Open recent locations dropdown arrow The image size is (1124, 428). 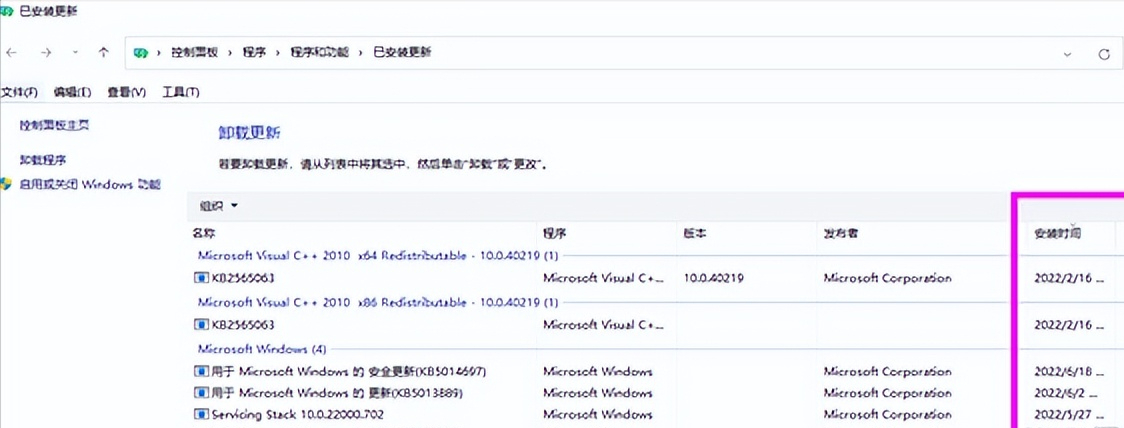tap(76, 52)
